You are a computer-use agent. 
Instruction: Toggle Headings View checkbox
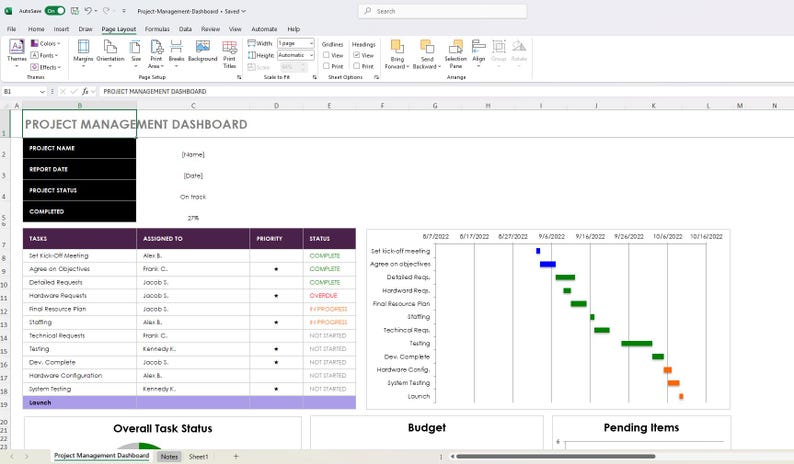tap(356, 55)
